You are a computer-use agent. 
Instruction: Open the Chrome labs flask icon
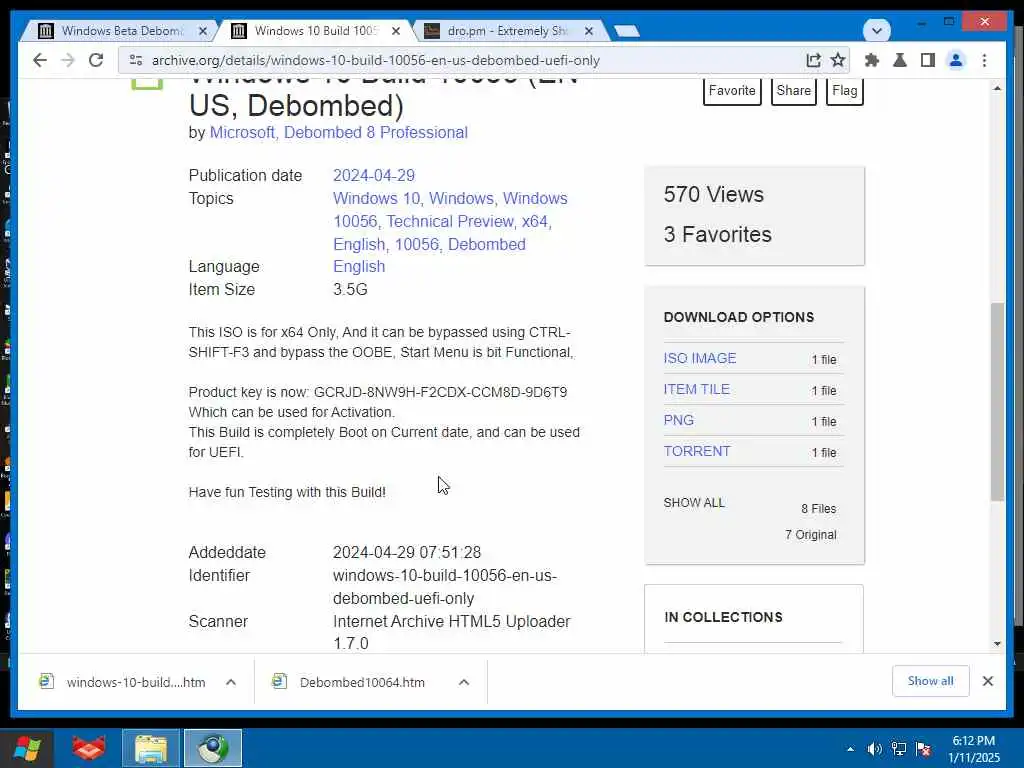click(x=900, y=60)
